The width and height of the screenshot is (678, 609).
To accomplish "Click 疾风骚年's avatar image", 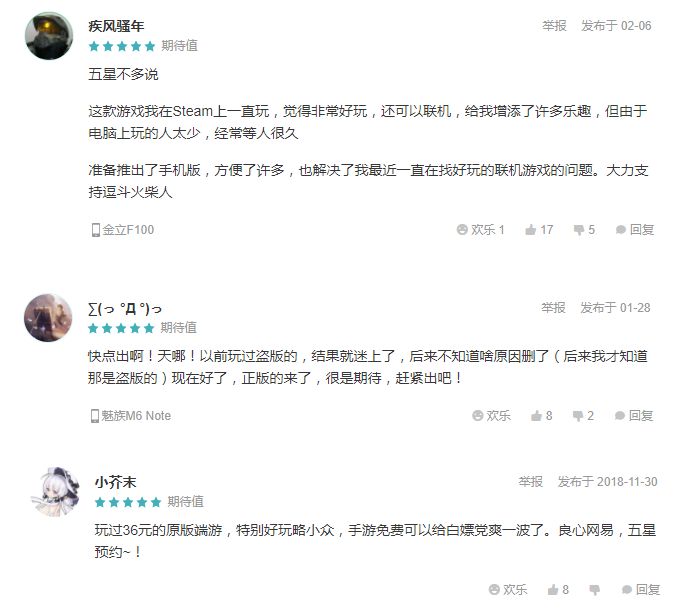I will point(48,35).
